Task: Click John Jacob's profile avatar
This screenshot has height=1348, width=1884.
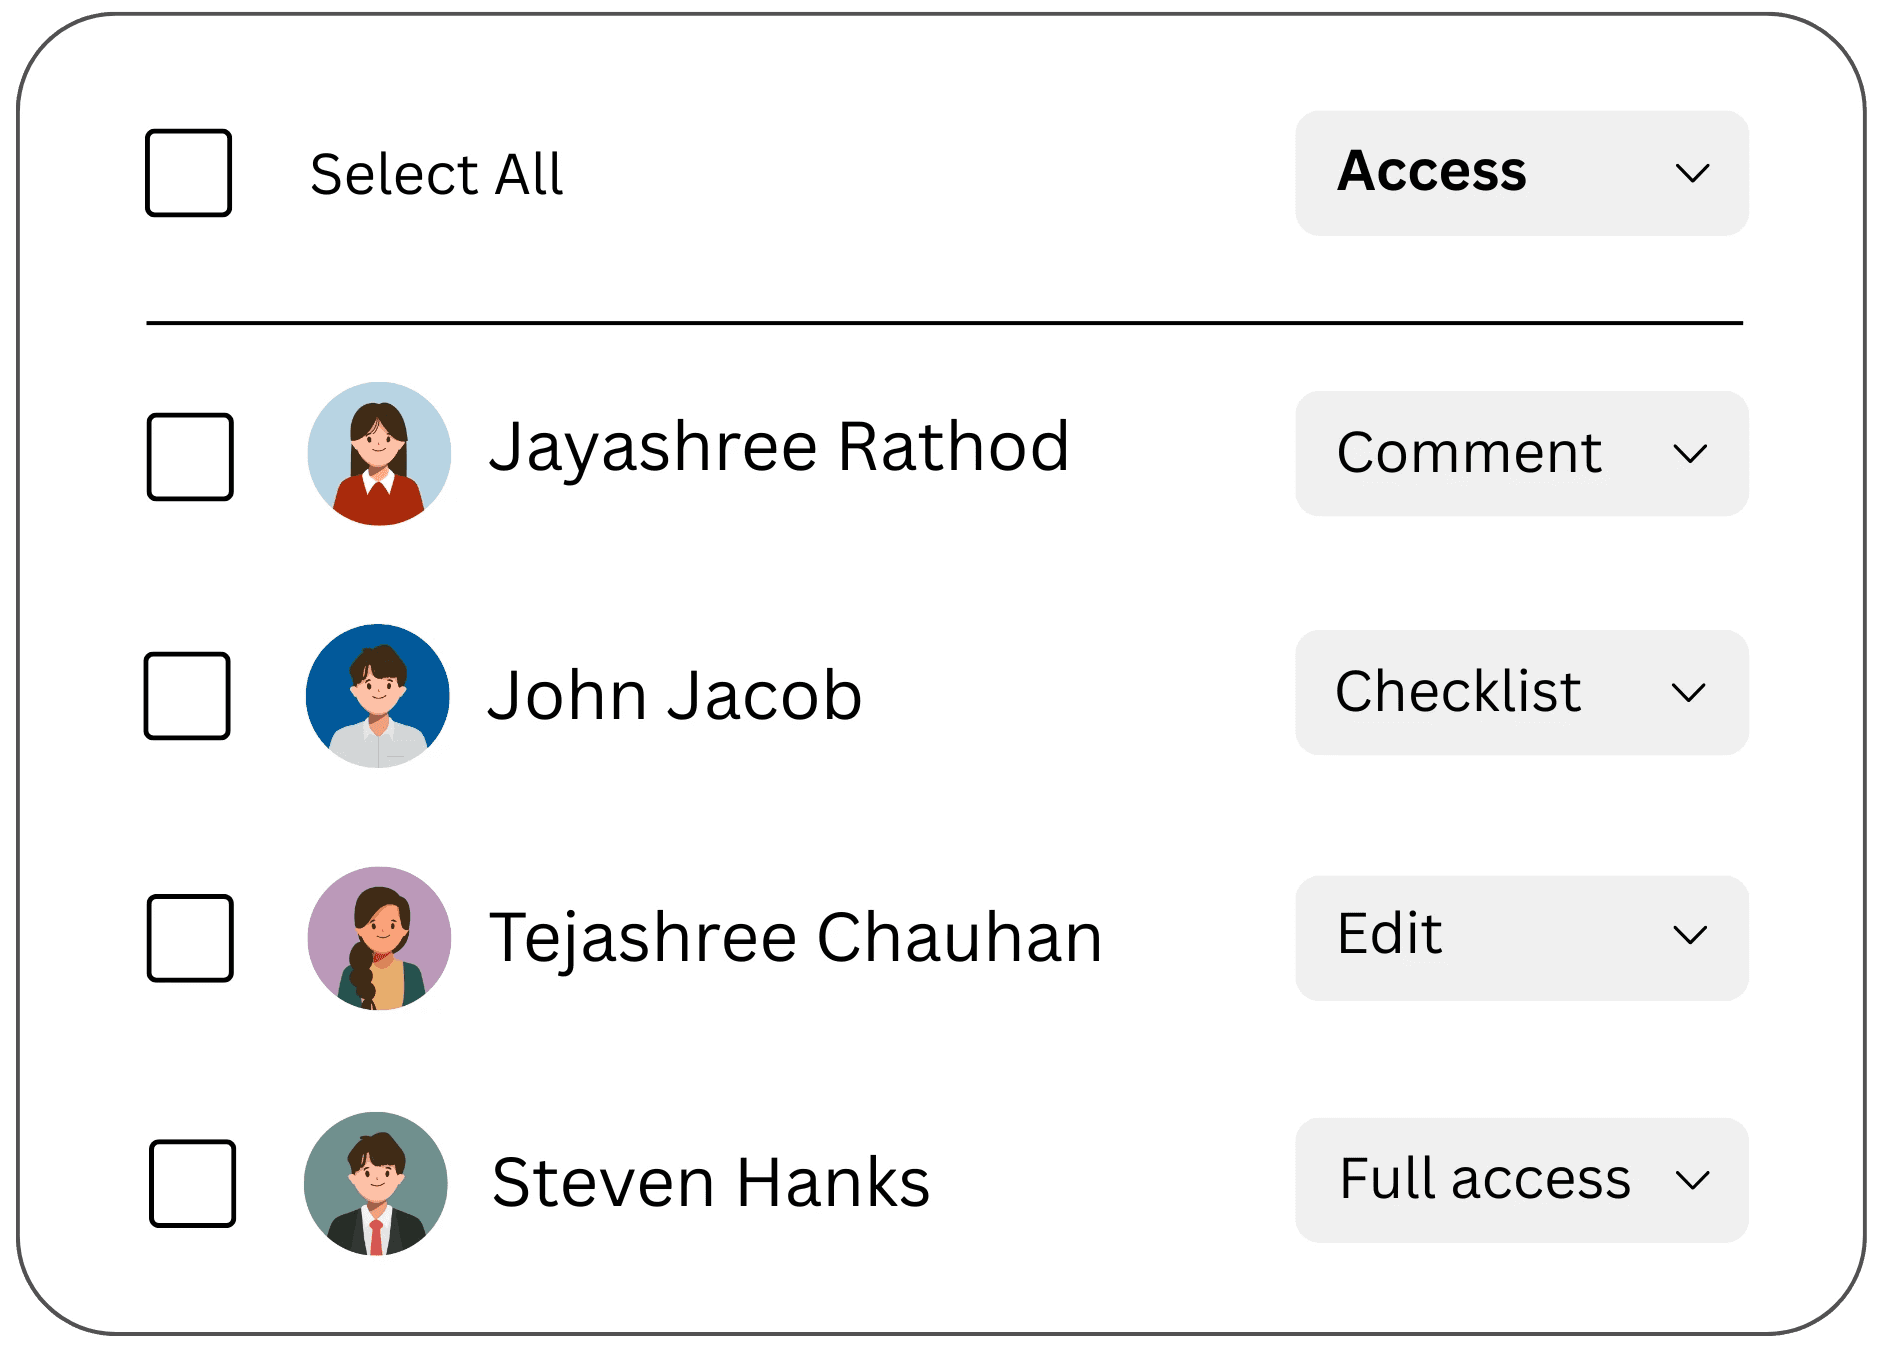Action: (378, 696)
